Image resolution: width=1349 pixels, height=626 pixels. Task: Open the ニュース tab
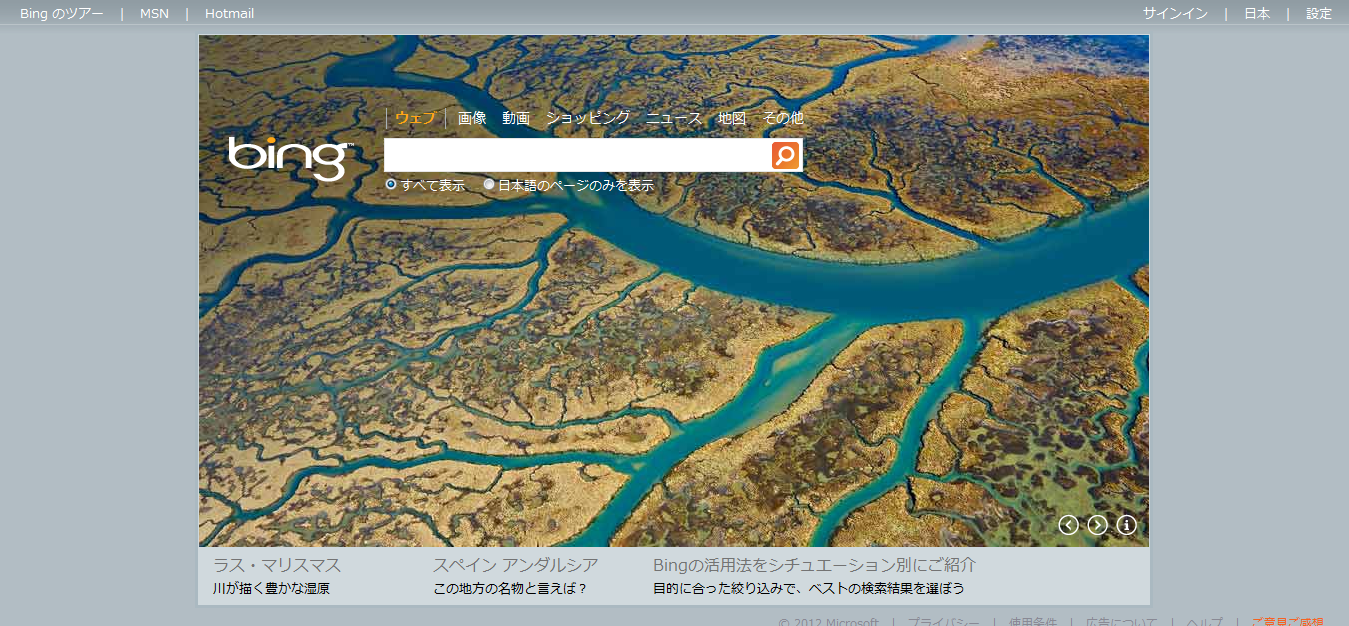click(674, 118)
